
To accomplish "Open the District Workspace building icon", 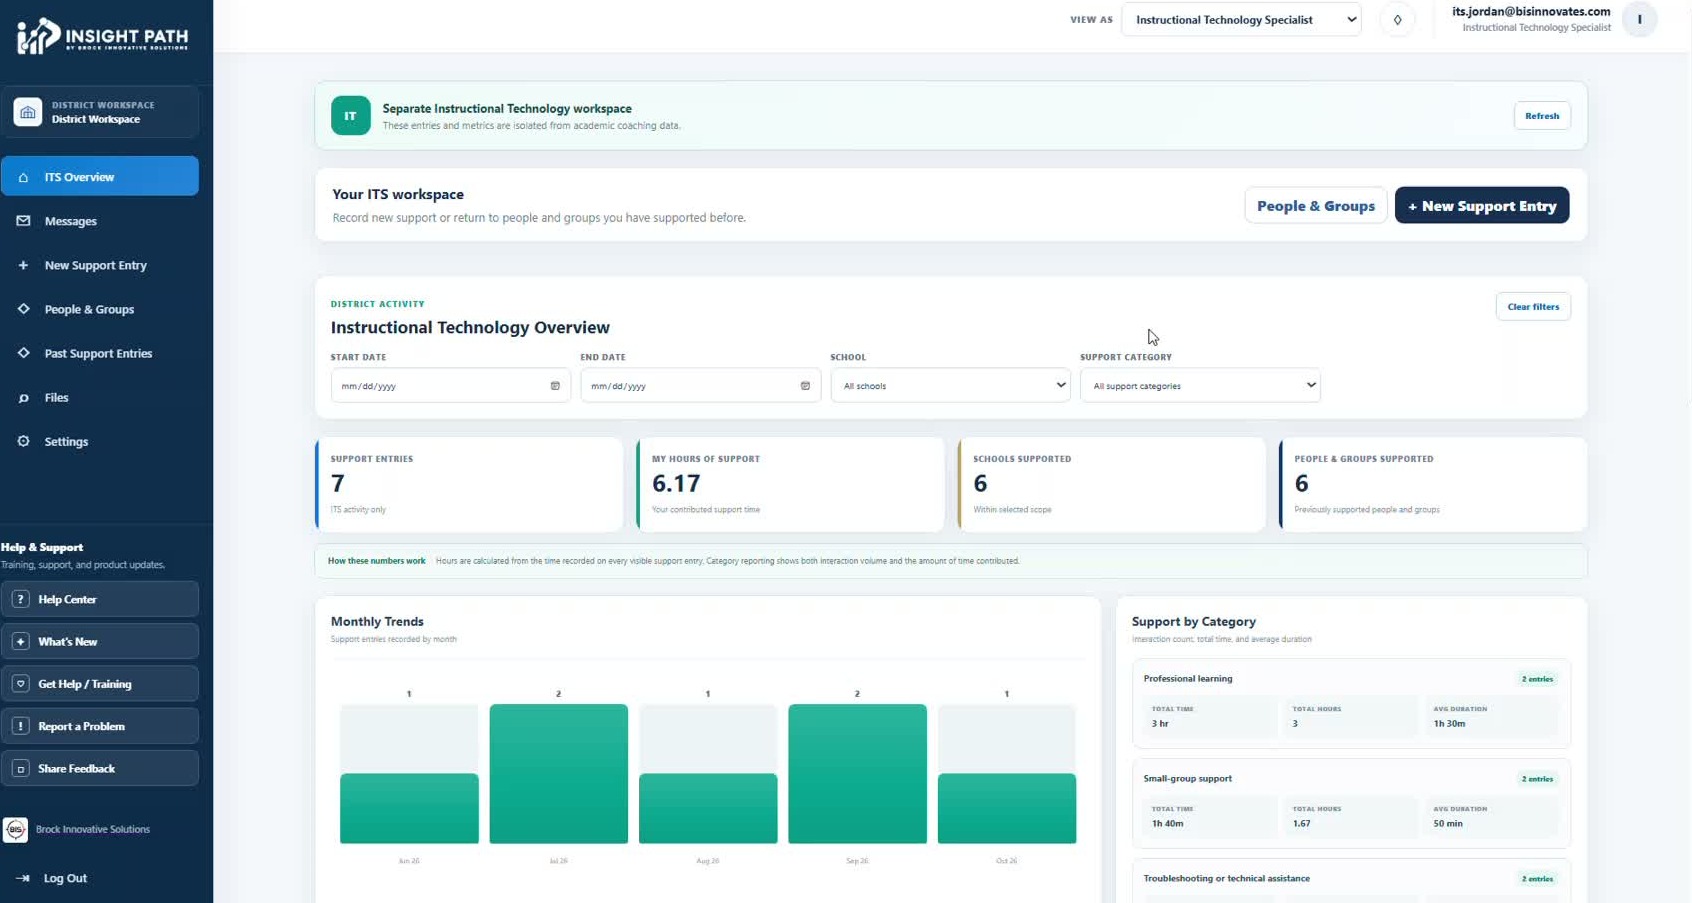I will point(27,112).
